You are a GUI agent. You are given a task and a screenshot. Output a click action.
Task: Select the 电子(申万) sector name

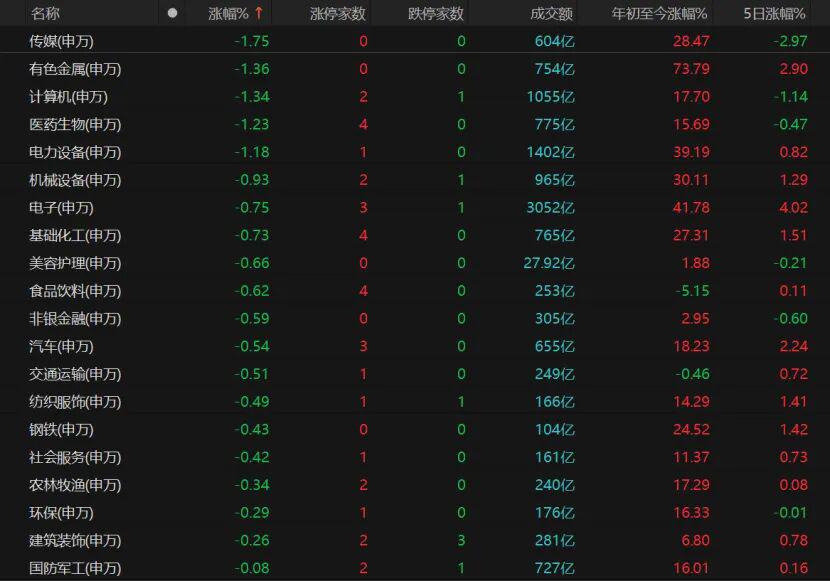(x=61, y=208)
